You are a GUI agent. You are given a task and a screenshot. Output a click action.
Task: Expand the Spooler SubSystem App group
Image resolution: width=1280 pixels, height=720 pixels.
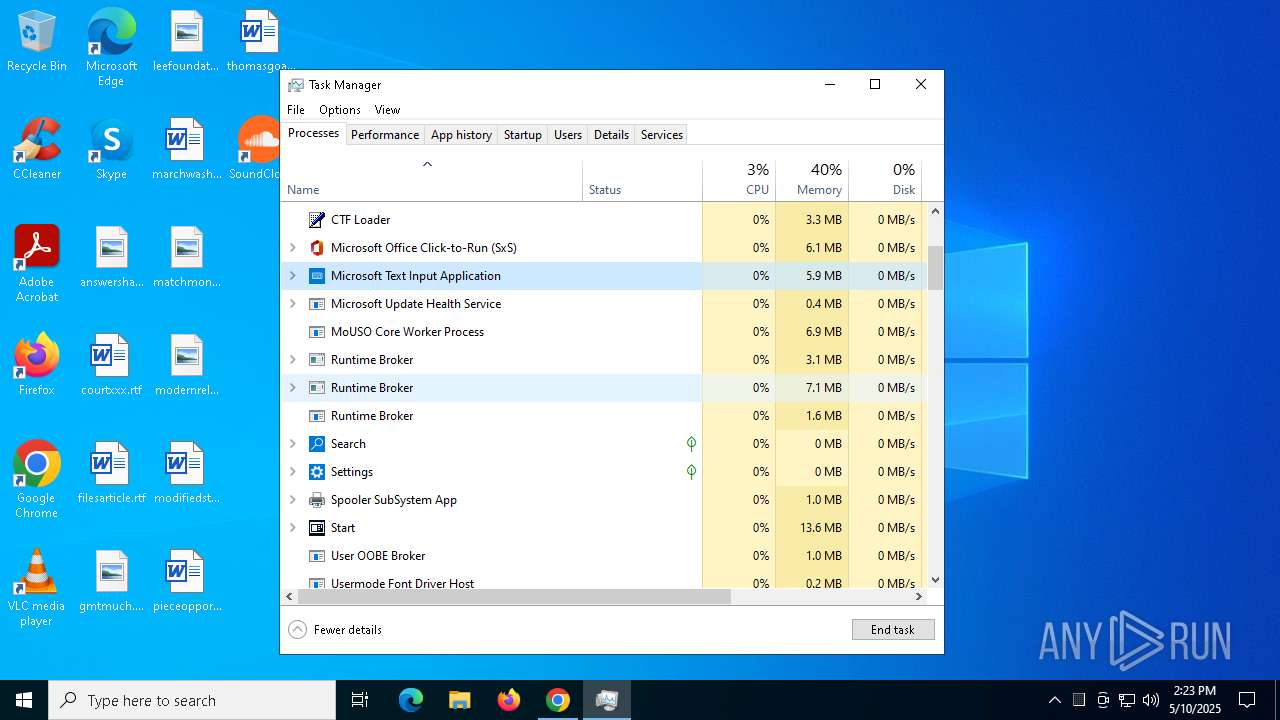(x=293, y=499)
